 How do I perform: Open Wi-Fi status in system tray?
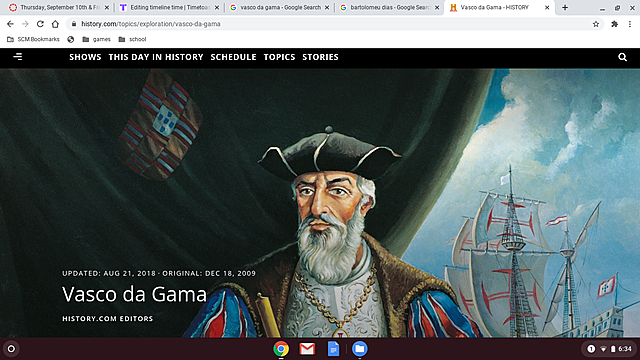603,349
